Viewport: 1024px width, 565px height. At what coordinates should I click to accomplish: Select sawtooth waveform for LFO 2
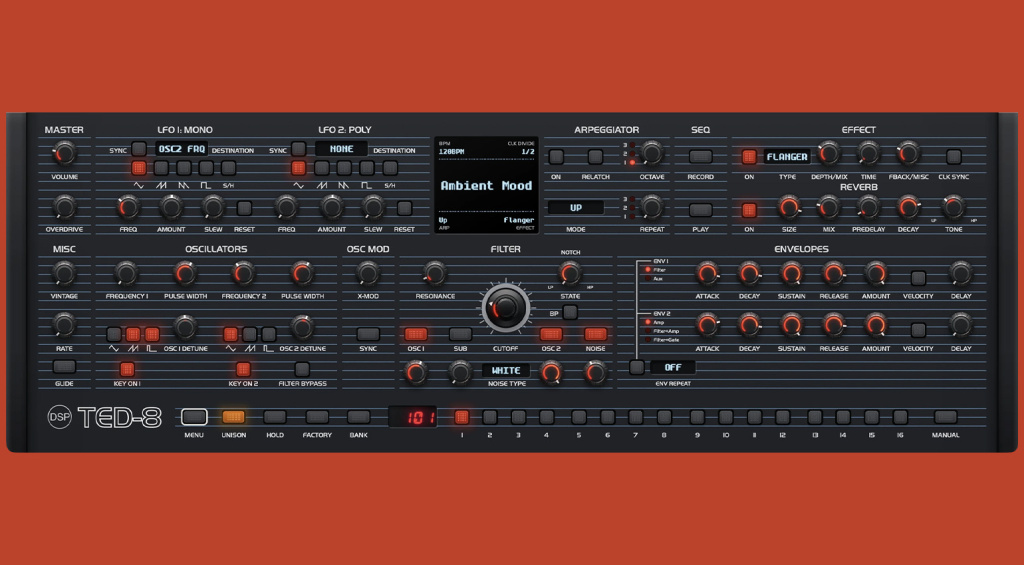pyautogui.click(x=322, y=168)
